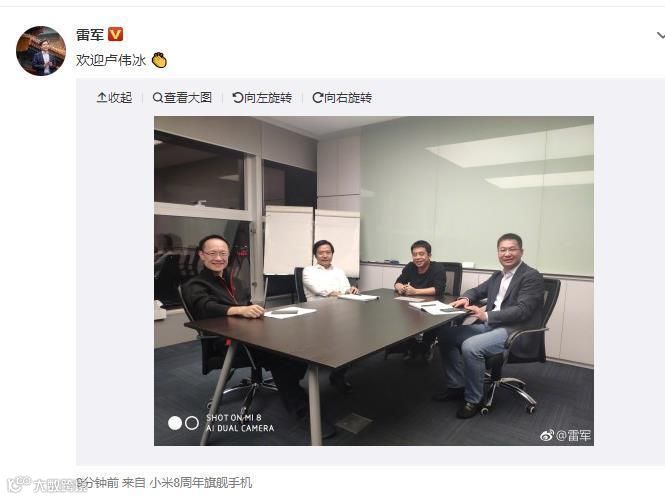Open the 小米8周年旗舰手机 source link

pyautogui.click(x=201, y=482)
